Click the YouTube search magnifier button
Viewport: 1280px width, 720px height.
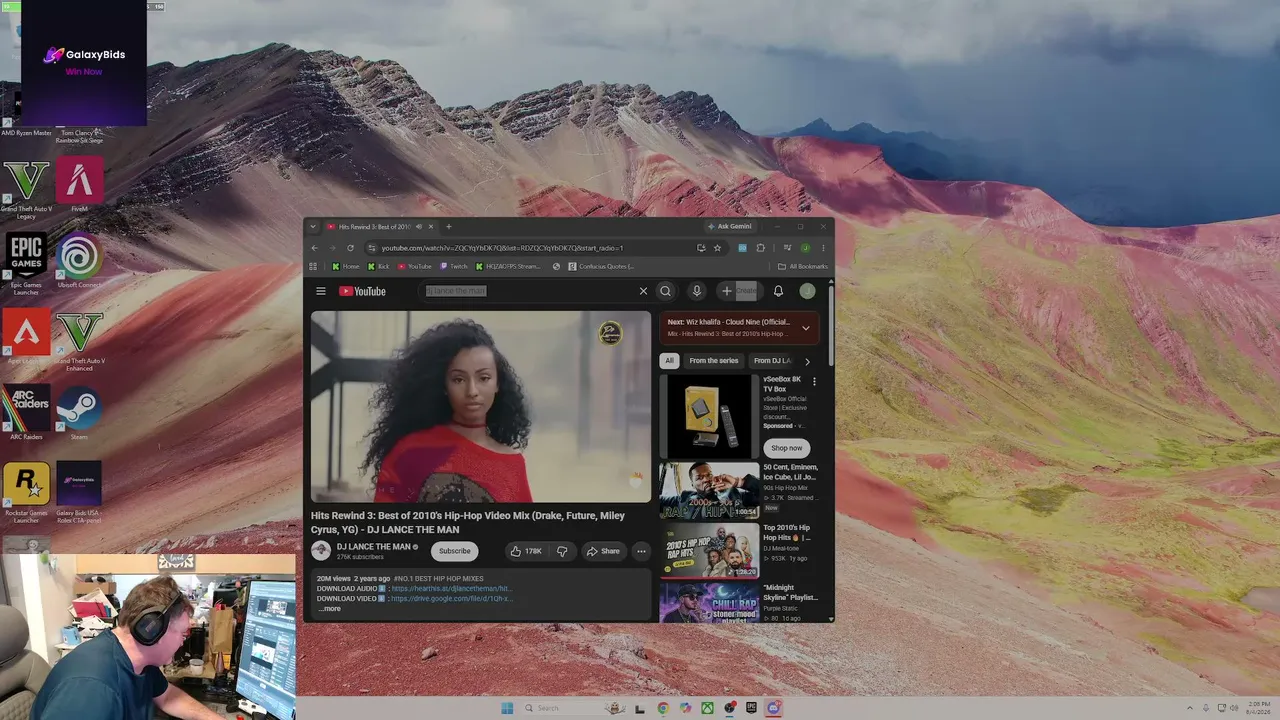click(x=665, y=291)
